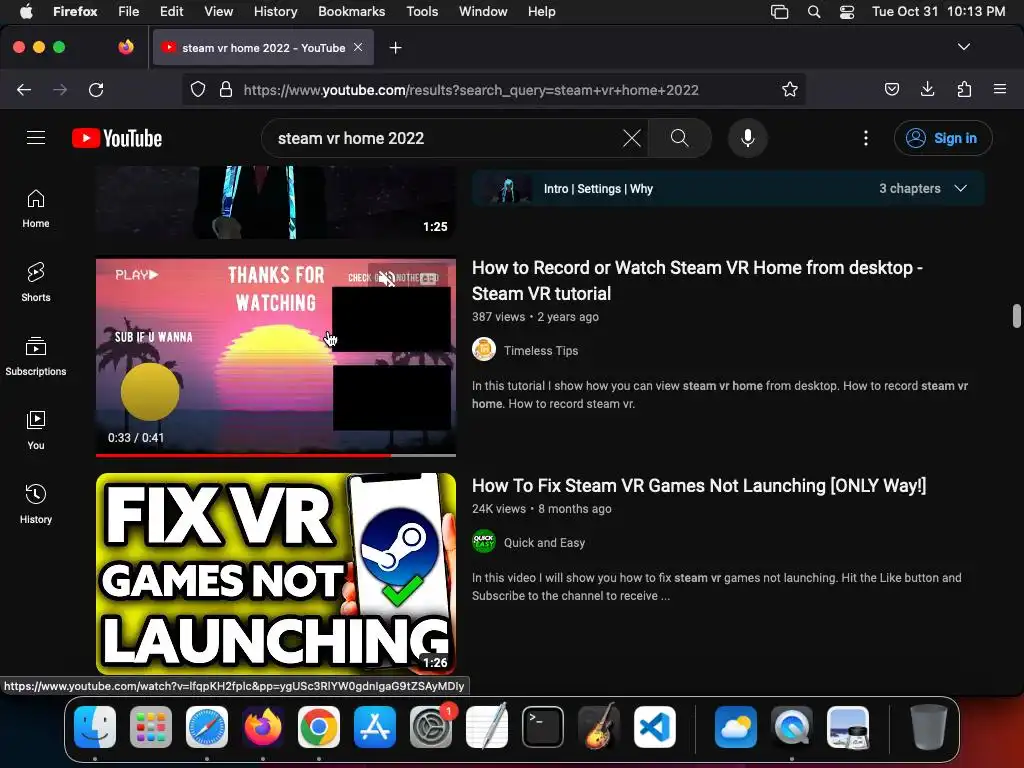
Task: Go back with the Firefox back arrow
Action: point(24,89)
